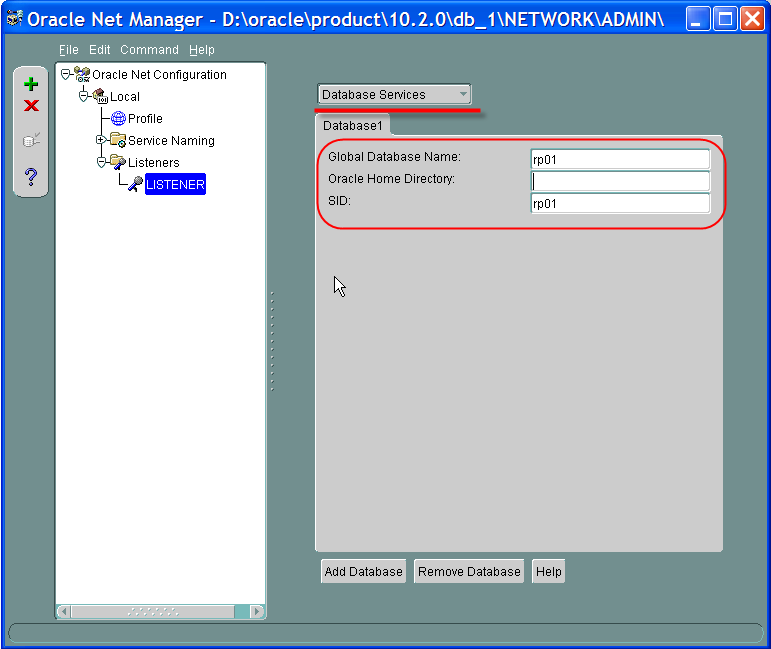The width and height of the screenshot is (771, 649).
Task: Close the Oracle Net Manager window
Action: [752, 19]
